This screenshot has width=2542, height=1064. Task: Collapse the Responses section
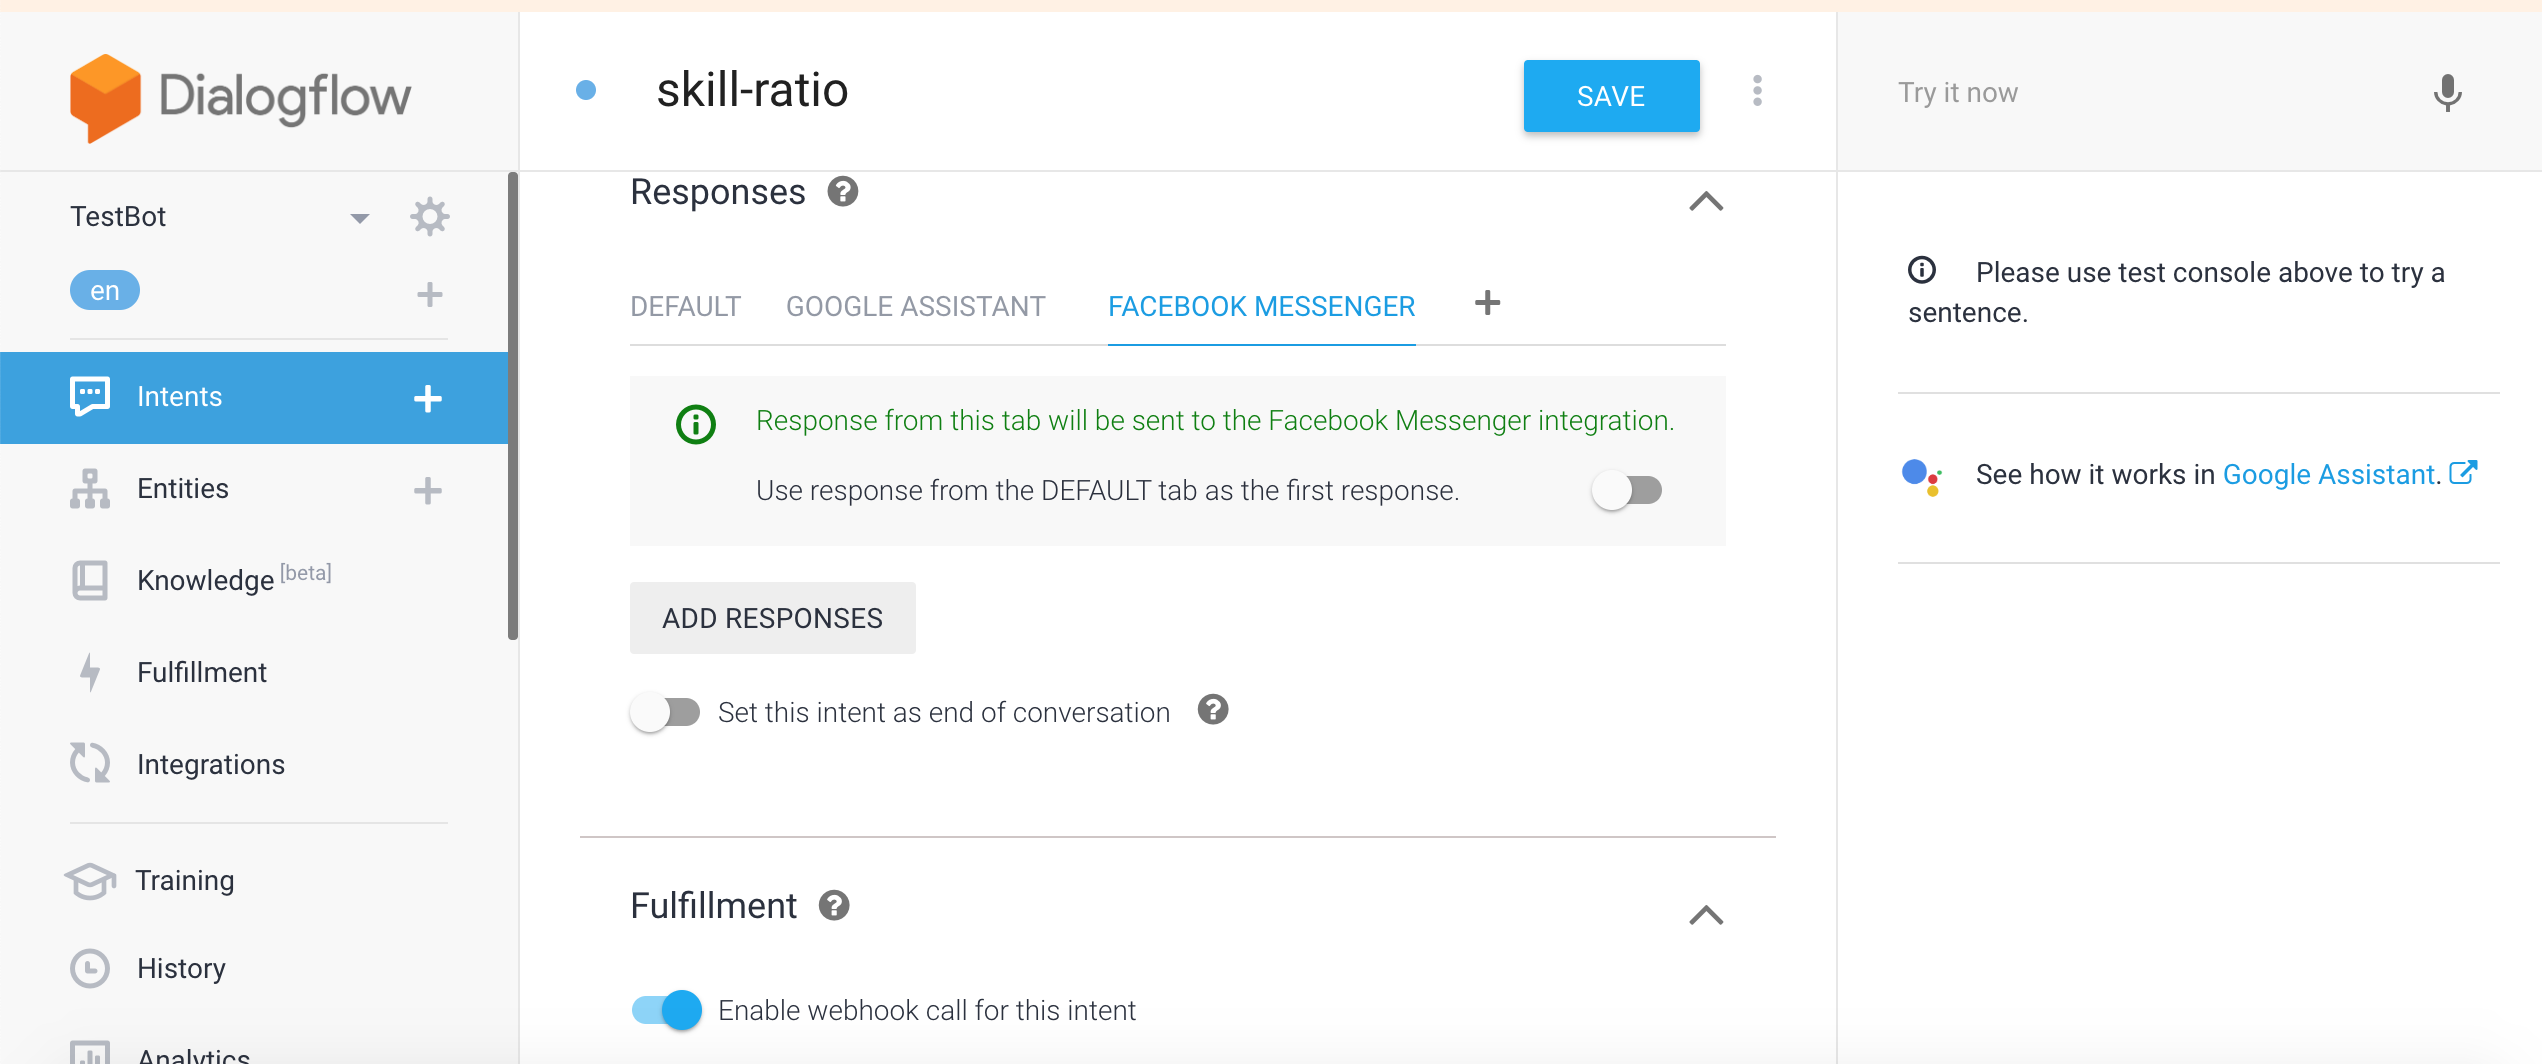(1706, 201)
